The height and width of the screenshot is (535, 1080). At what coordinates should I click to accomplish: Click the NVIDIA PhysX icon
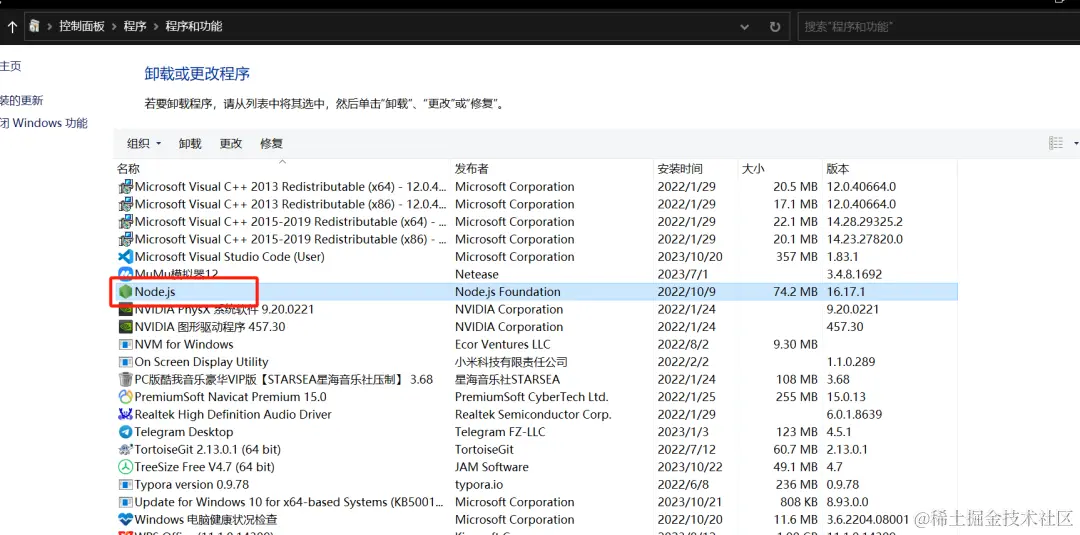125,309
